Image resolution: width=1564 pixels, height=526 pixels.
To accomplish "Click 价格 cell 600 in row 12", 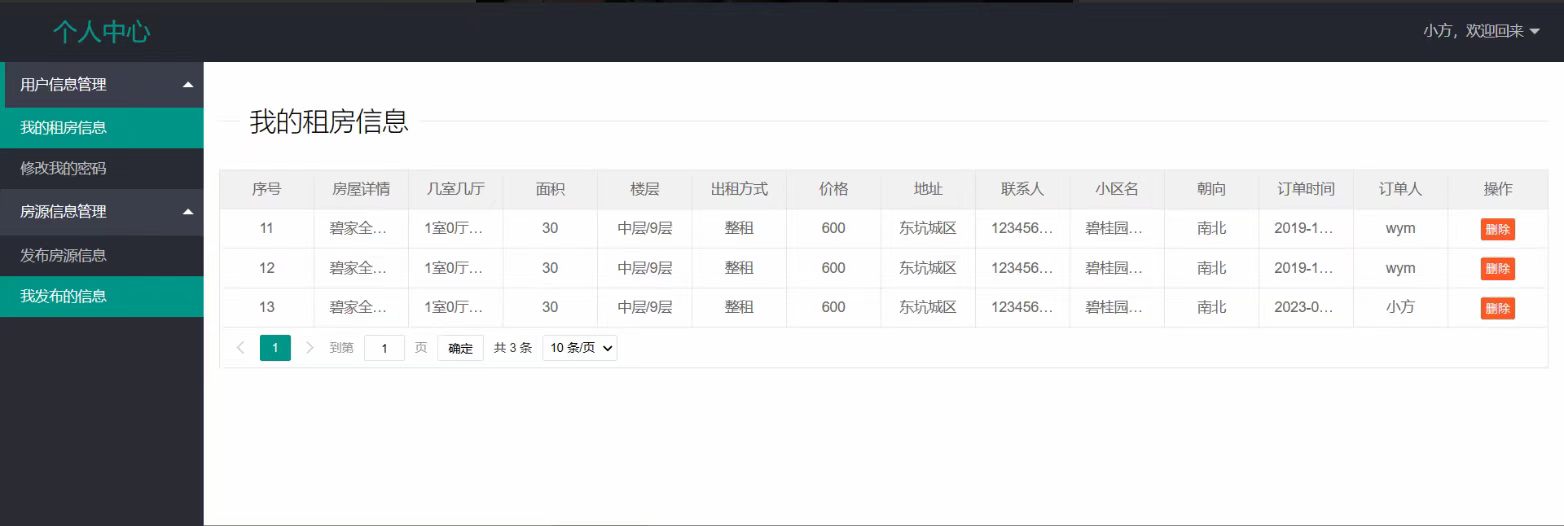I will click(833, 268).
